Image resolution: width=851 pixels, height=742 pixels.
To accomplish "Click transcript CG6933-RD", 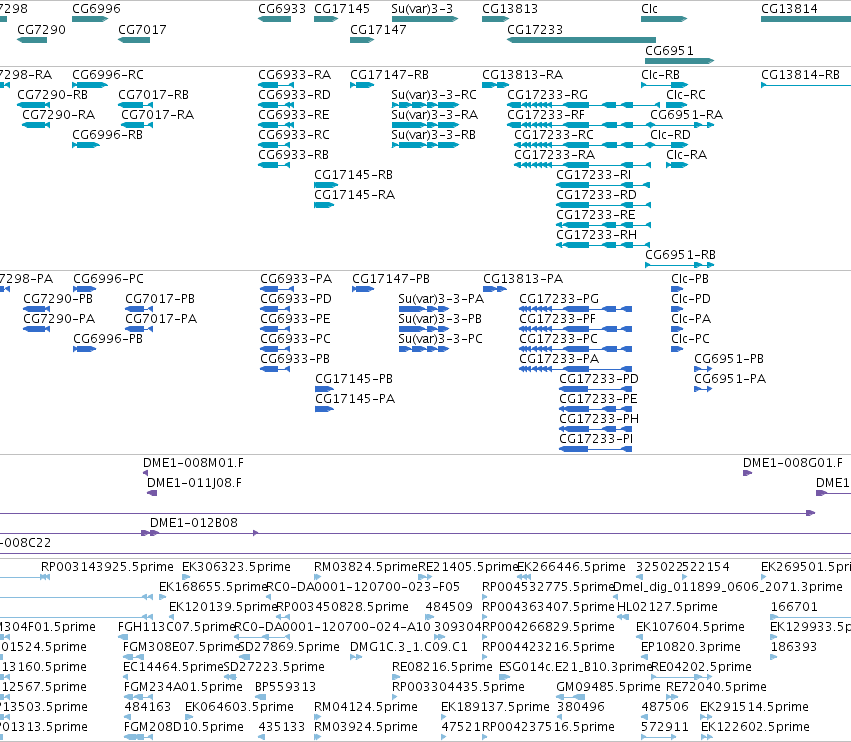I will (295, 94).
